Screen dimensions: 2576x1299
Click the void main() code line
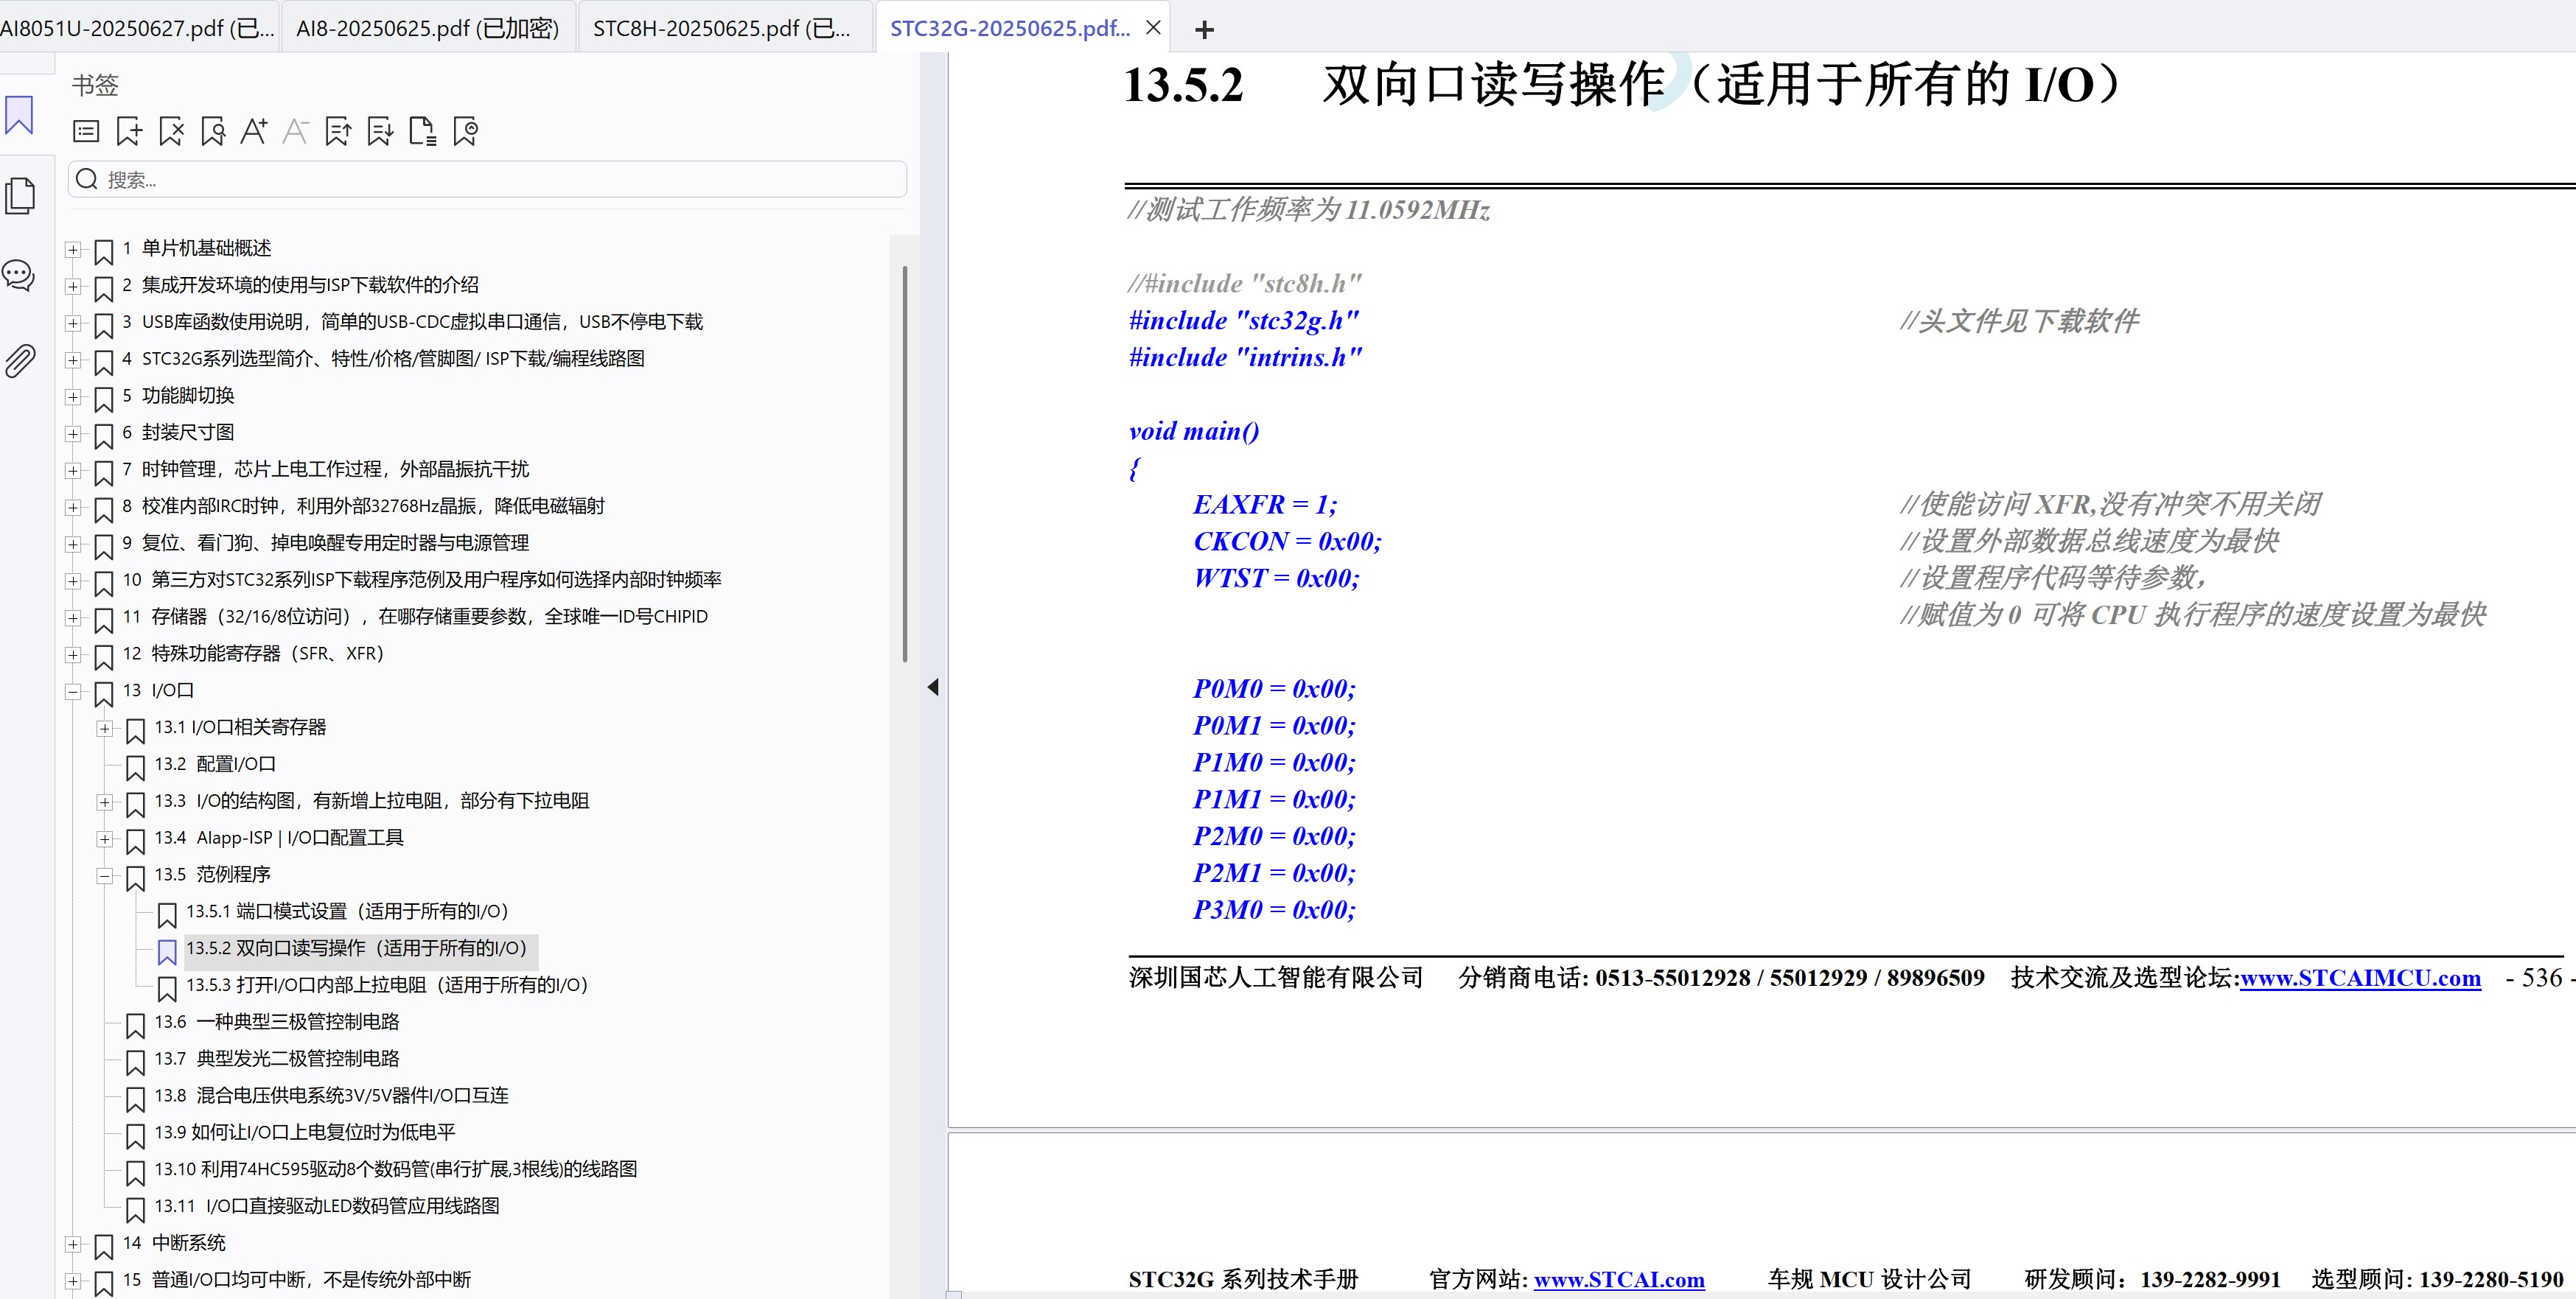pos(1194,431)
